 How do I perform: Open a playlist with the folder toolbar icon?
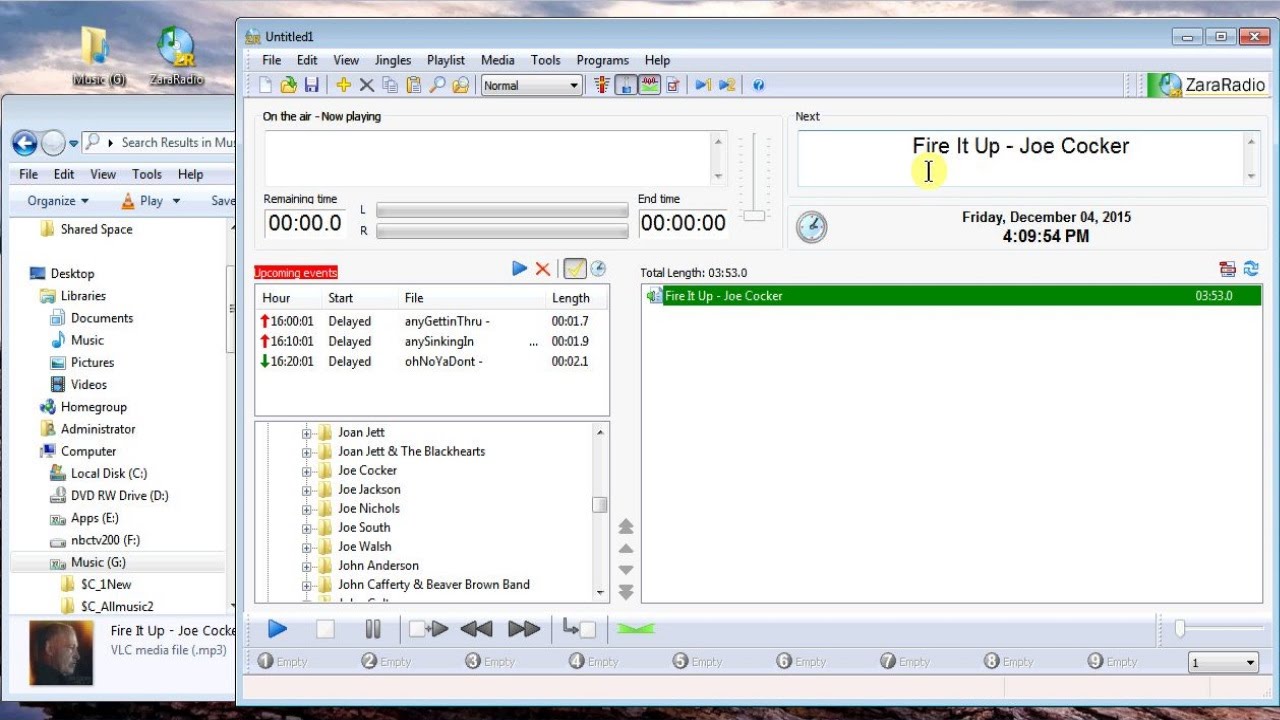pyautogui.click(x=289, y=86)
